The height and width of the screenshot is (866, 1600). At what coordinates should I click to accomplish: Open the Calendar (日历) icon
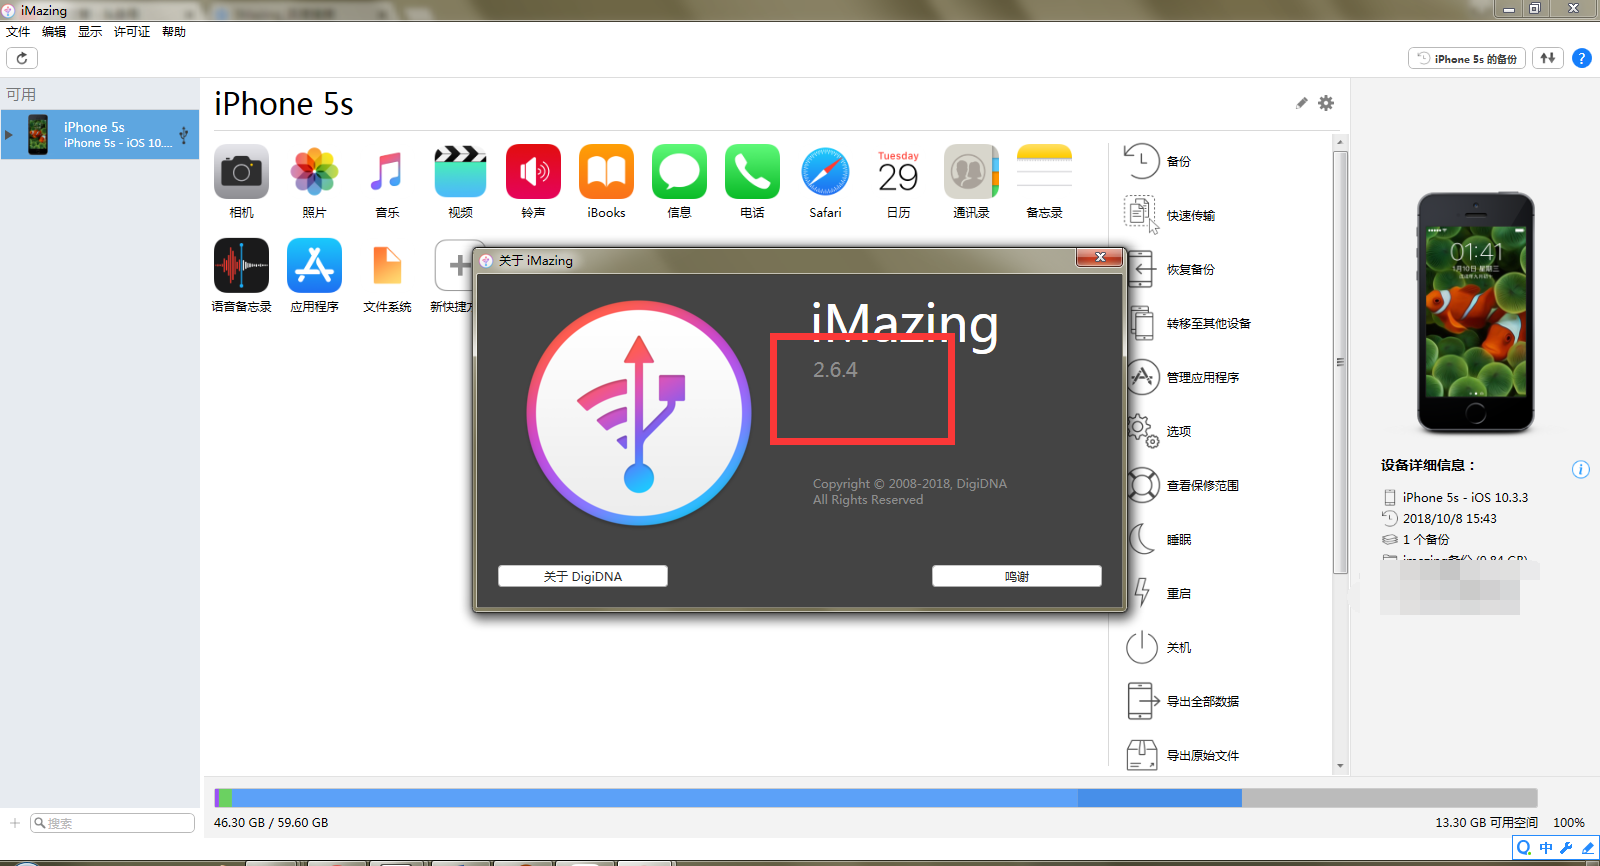point(898,172)
